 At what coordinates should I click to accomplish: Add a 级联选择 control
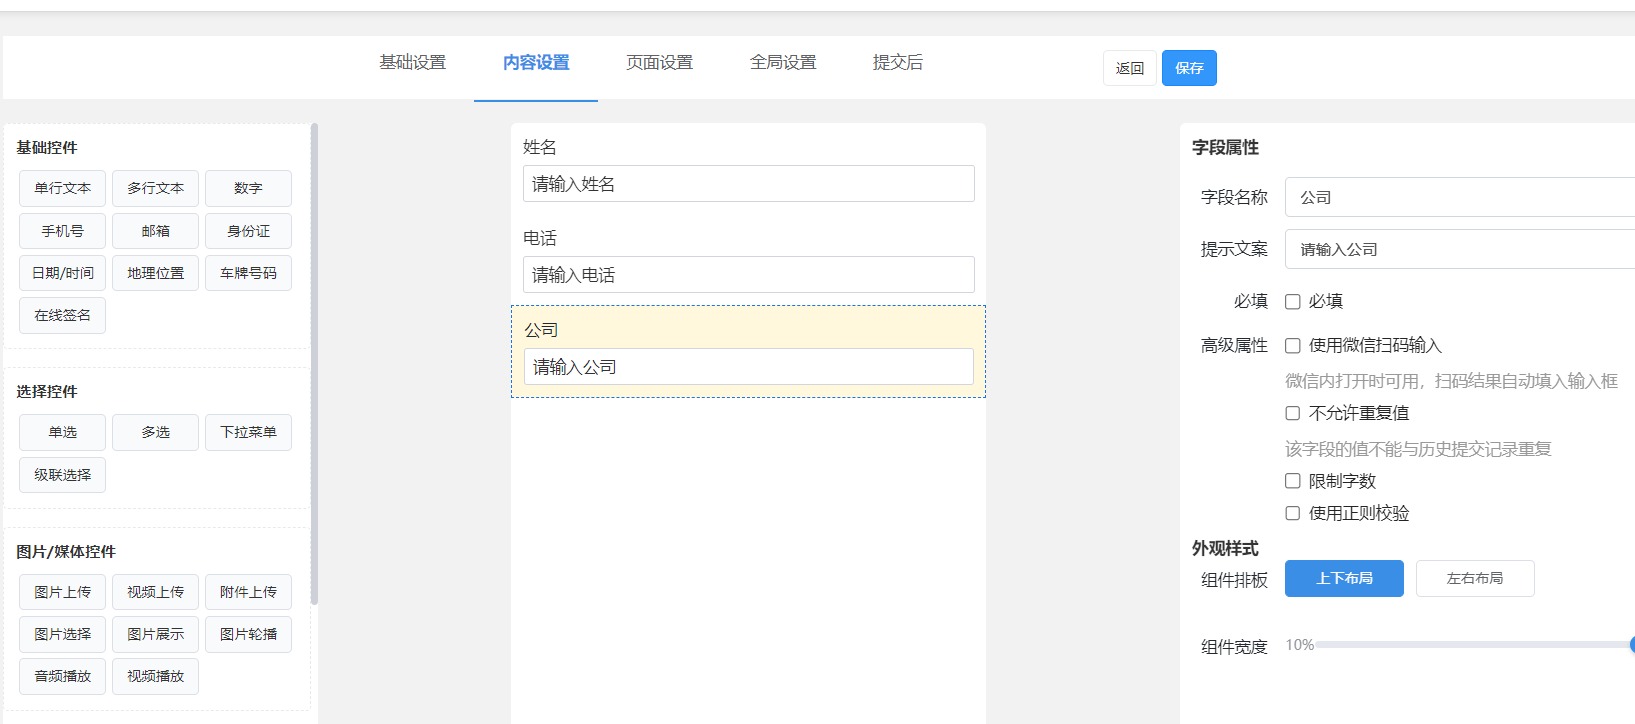62,475
